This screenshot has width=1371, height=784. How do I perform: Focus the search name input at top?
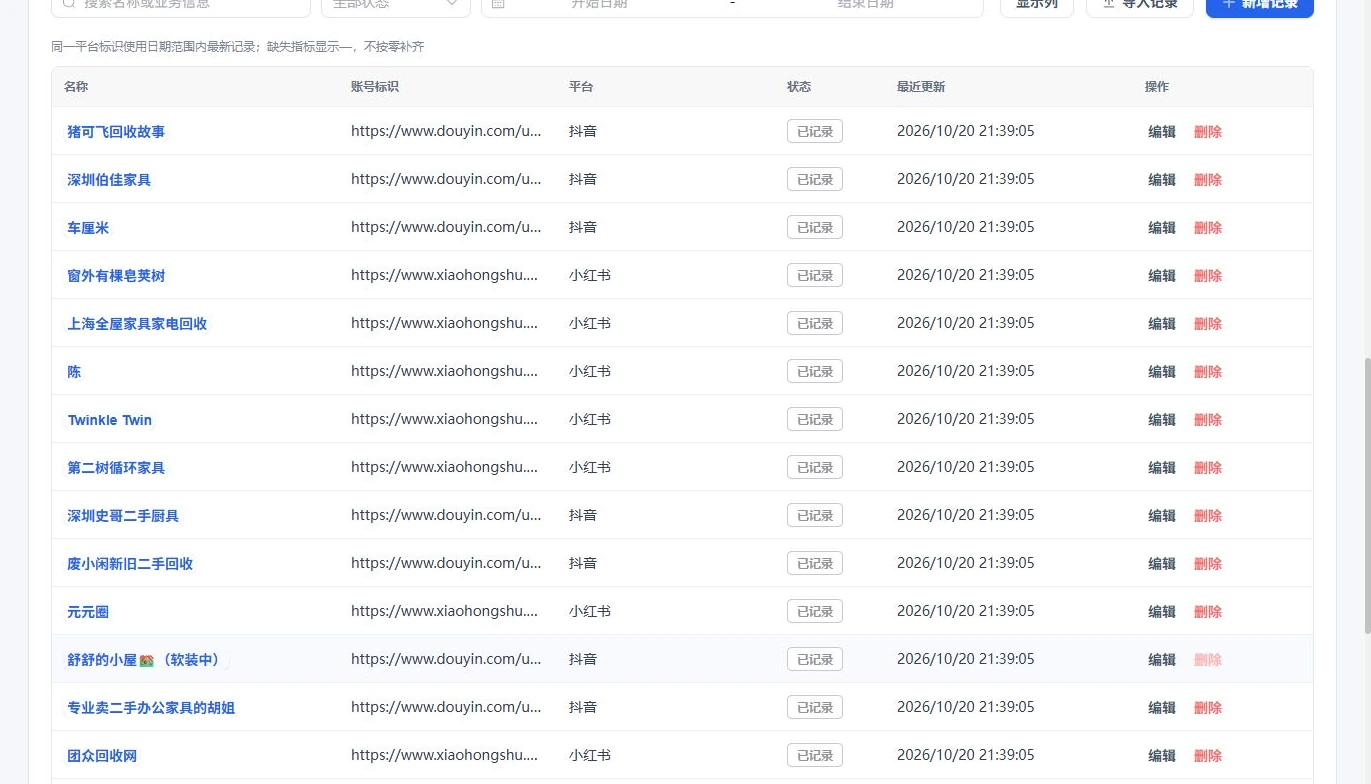tap(180, 4)
